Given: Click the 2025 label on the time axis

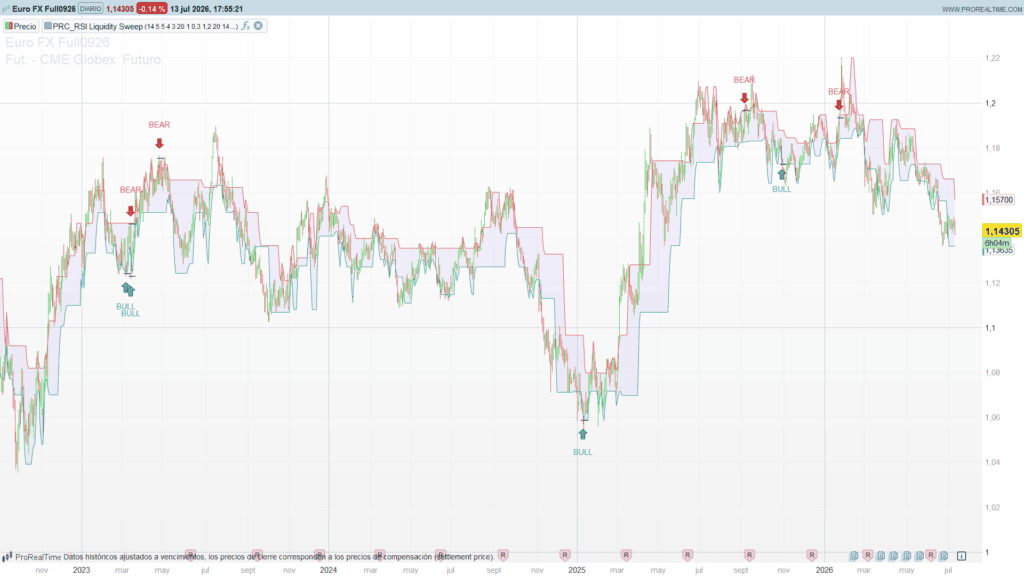Looking at the screenshot, I should click(577, 570).
